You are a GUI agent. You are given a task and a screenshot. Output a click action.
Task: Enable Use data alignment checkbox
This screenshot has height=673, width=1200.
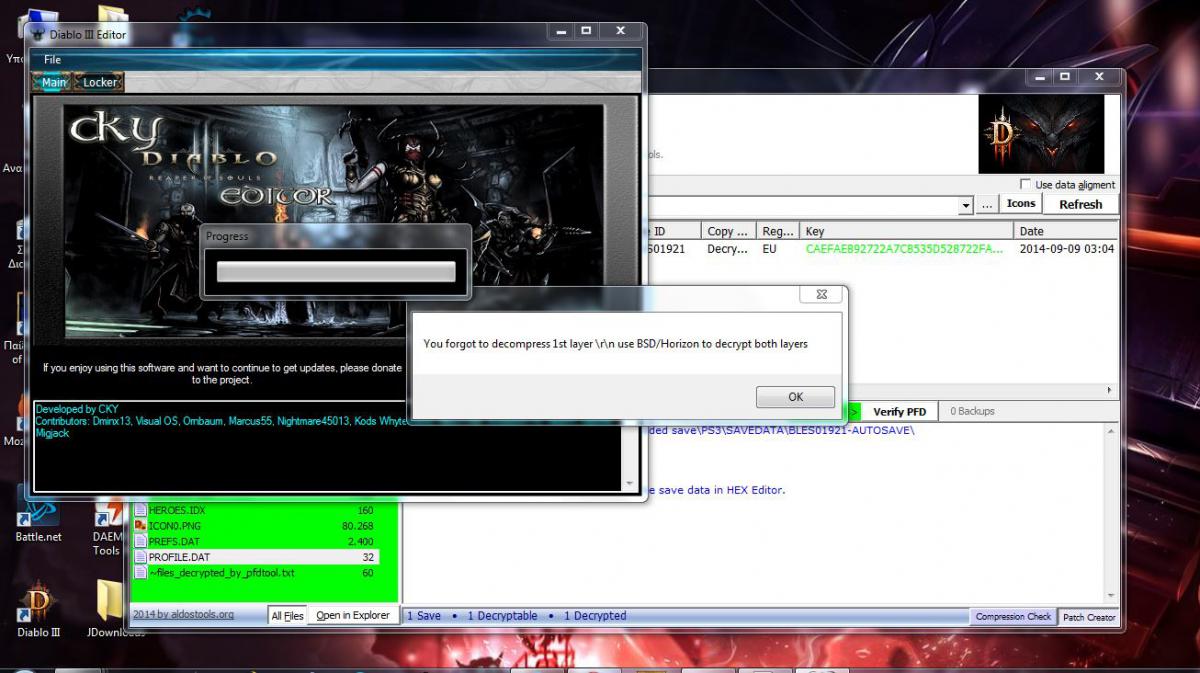click(1025, 185)
